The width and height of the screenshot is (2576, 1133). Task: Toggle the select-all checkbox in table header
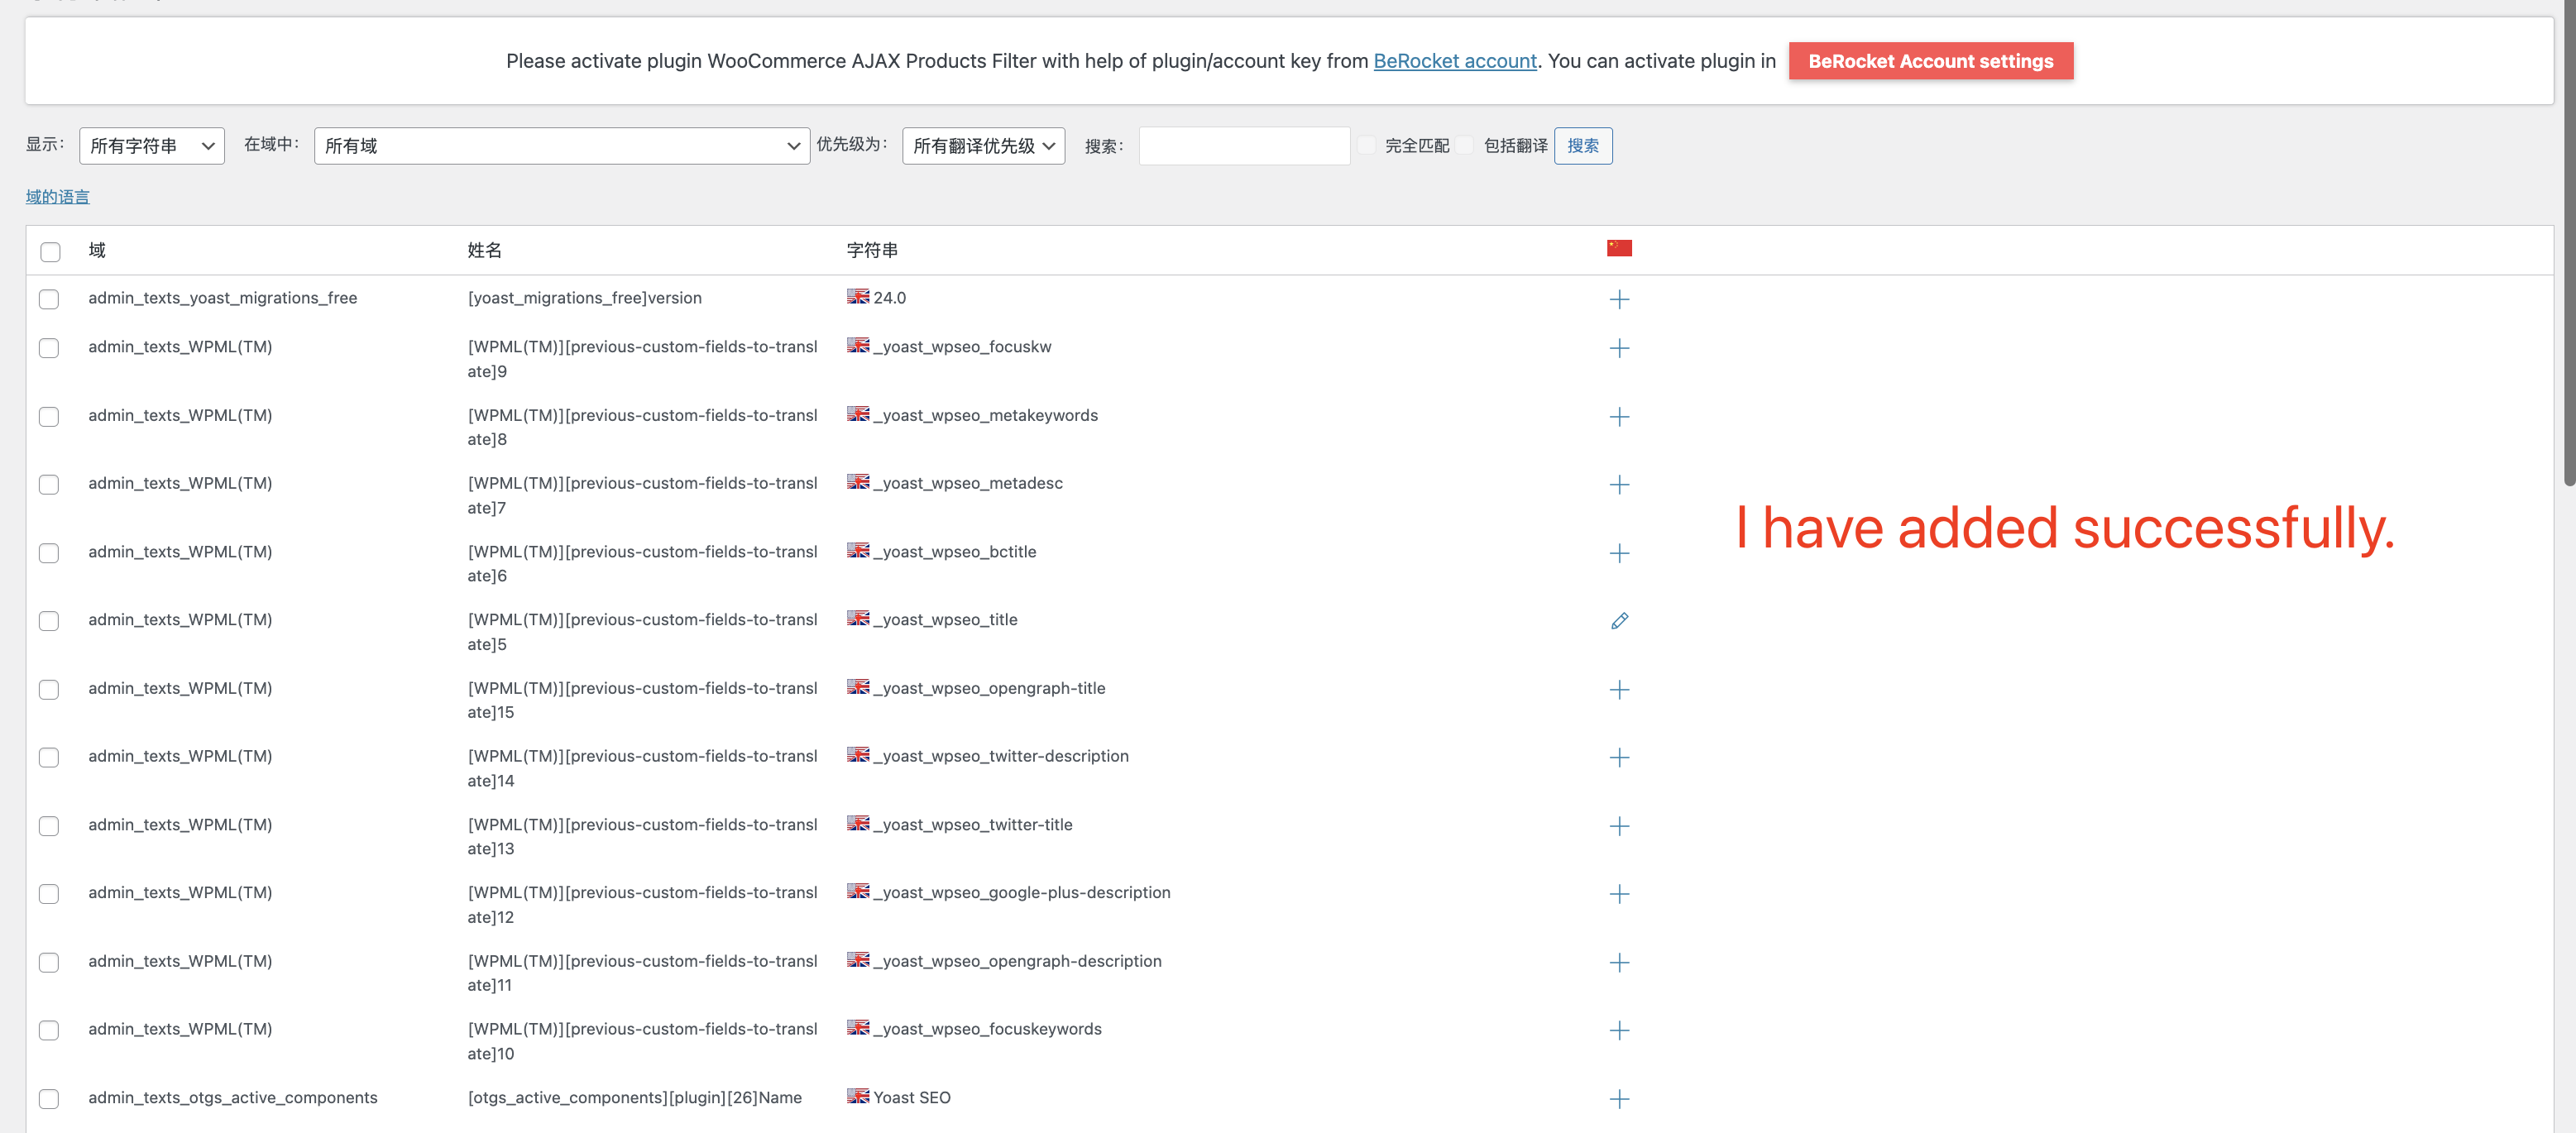(50, 252)
